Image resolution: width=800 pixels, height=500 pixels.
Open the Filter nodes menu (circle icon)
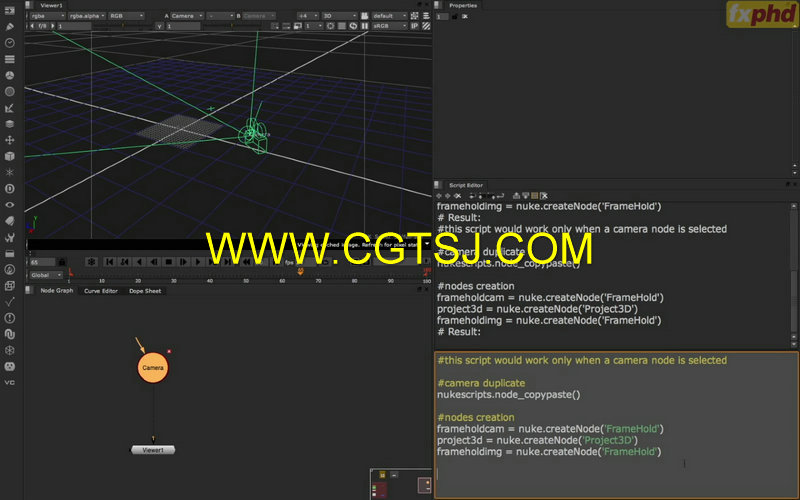9,92
